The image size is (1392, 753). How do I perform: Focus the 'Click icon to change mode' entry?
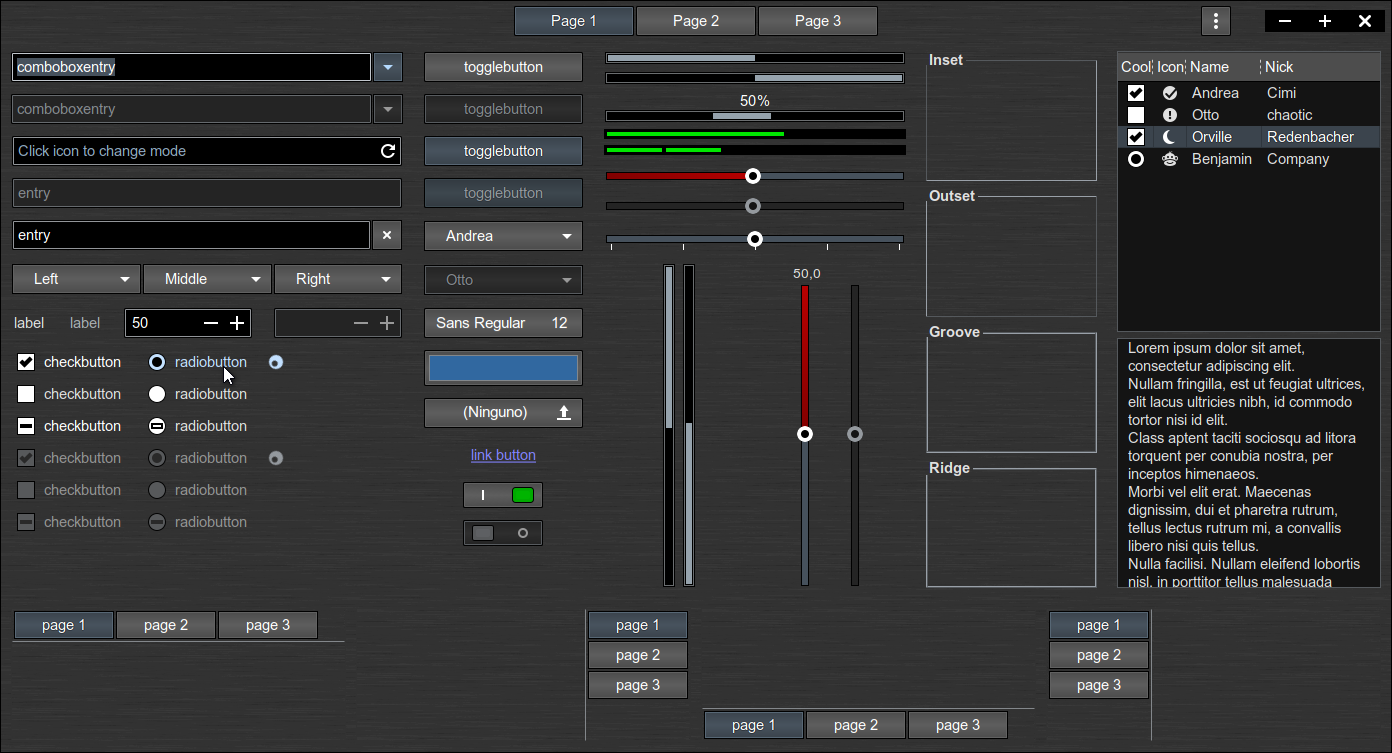click(x=207, y=151)
